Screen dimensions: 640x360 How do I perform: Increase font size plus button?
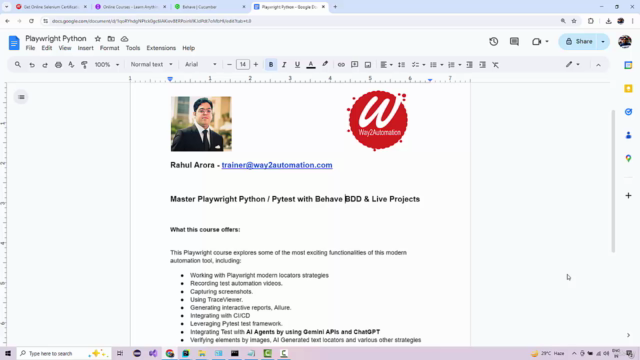tap(256, 64)
